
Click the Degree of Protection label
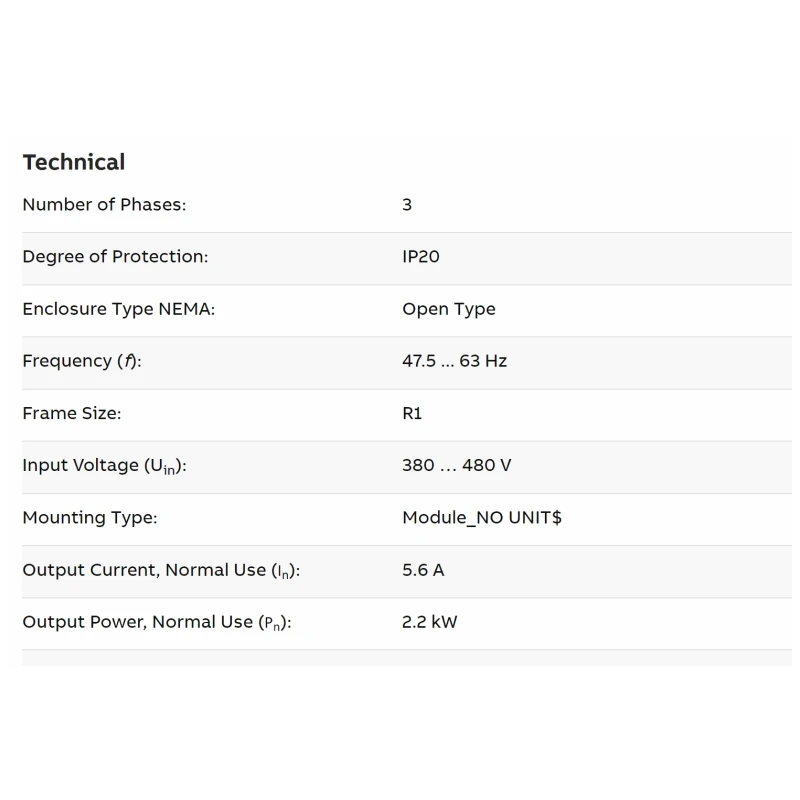115,257
